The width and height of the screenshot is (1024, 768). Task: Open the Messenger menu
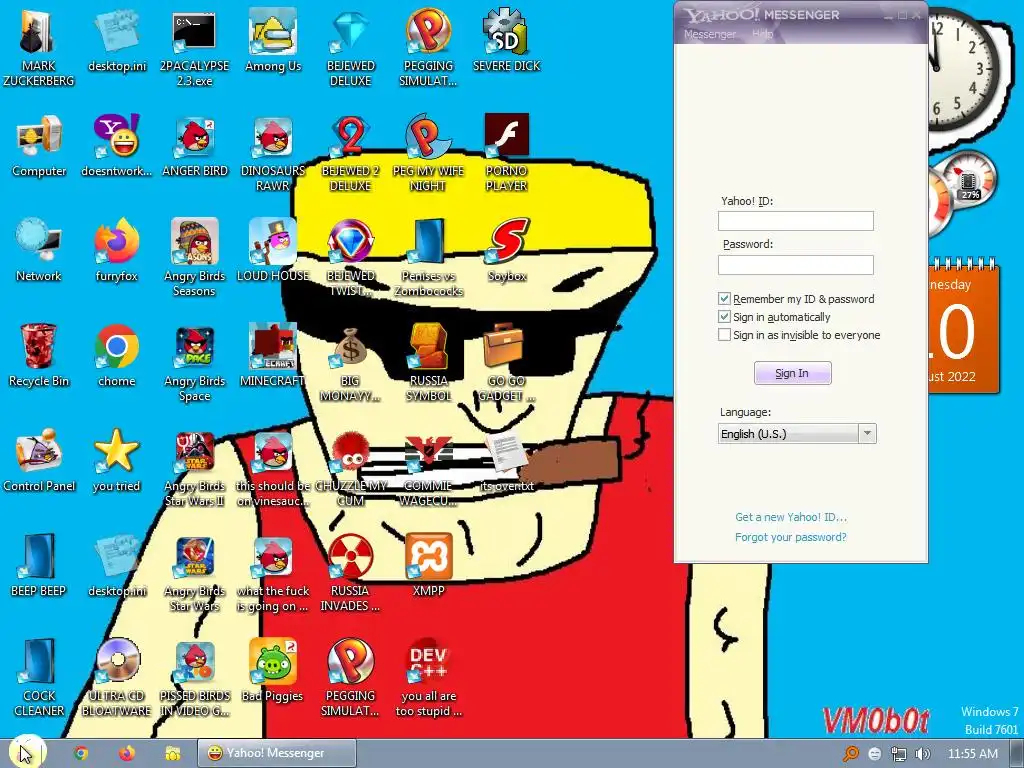pos(710,34)
